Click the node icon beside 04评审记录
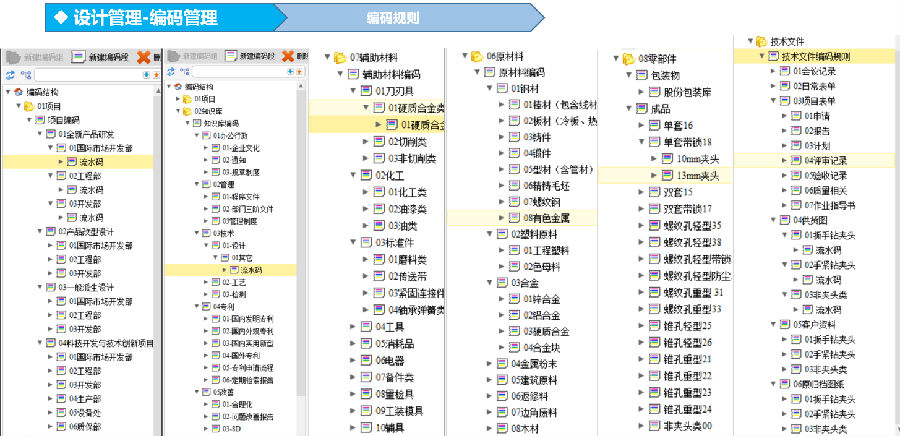Screen dimensions: 900x436 click(x=796, y=160)
